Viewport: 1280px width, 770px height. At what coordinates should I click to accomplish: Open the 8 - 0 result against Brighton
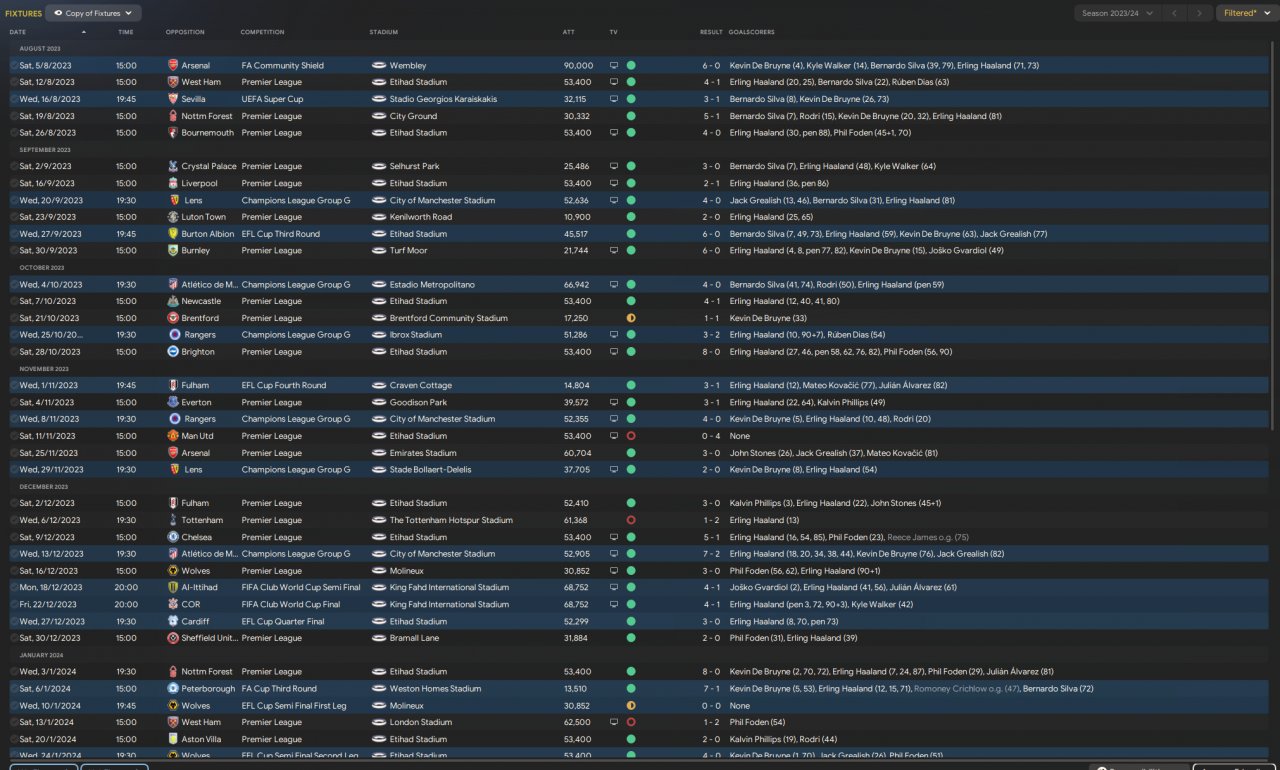coord(711,352)
